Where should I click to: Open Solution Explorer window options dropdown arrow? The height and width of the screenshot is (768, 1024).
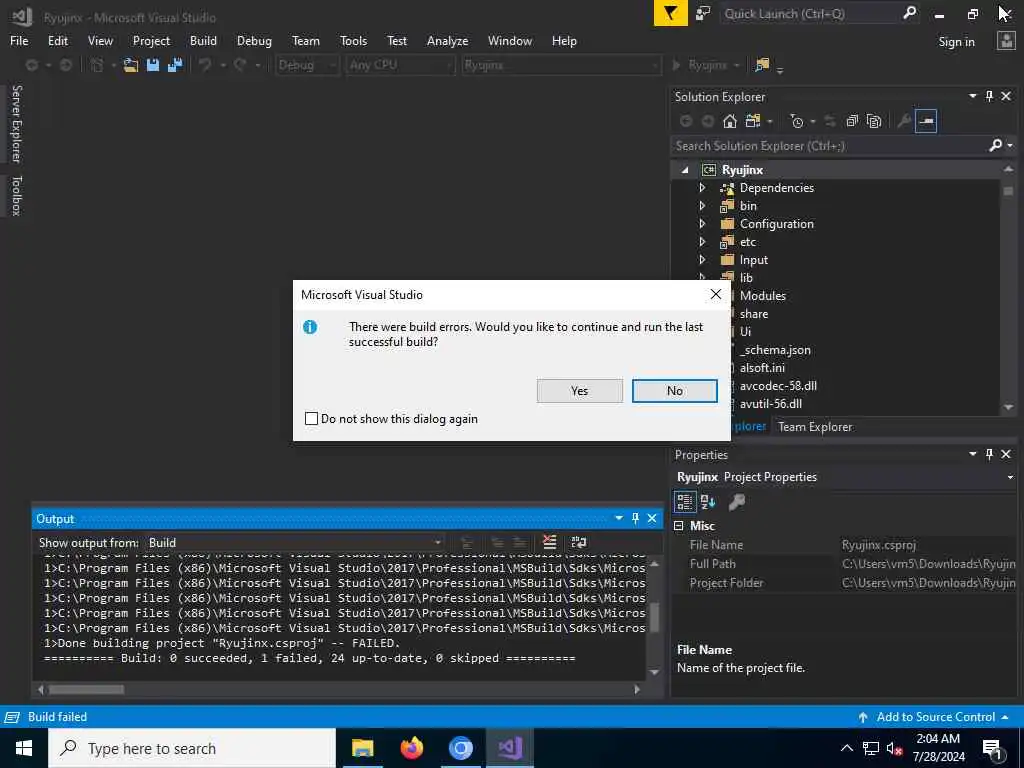click(972, 96)
